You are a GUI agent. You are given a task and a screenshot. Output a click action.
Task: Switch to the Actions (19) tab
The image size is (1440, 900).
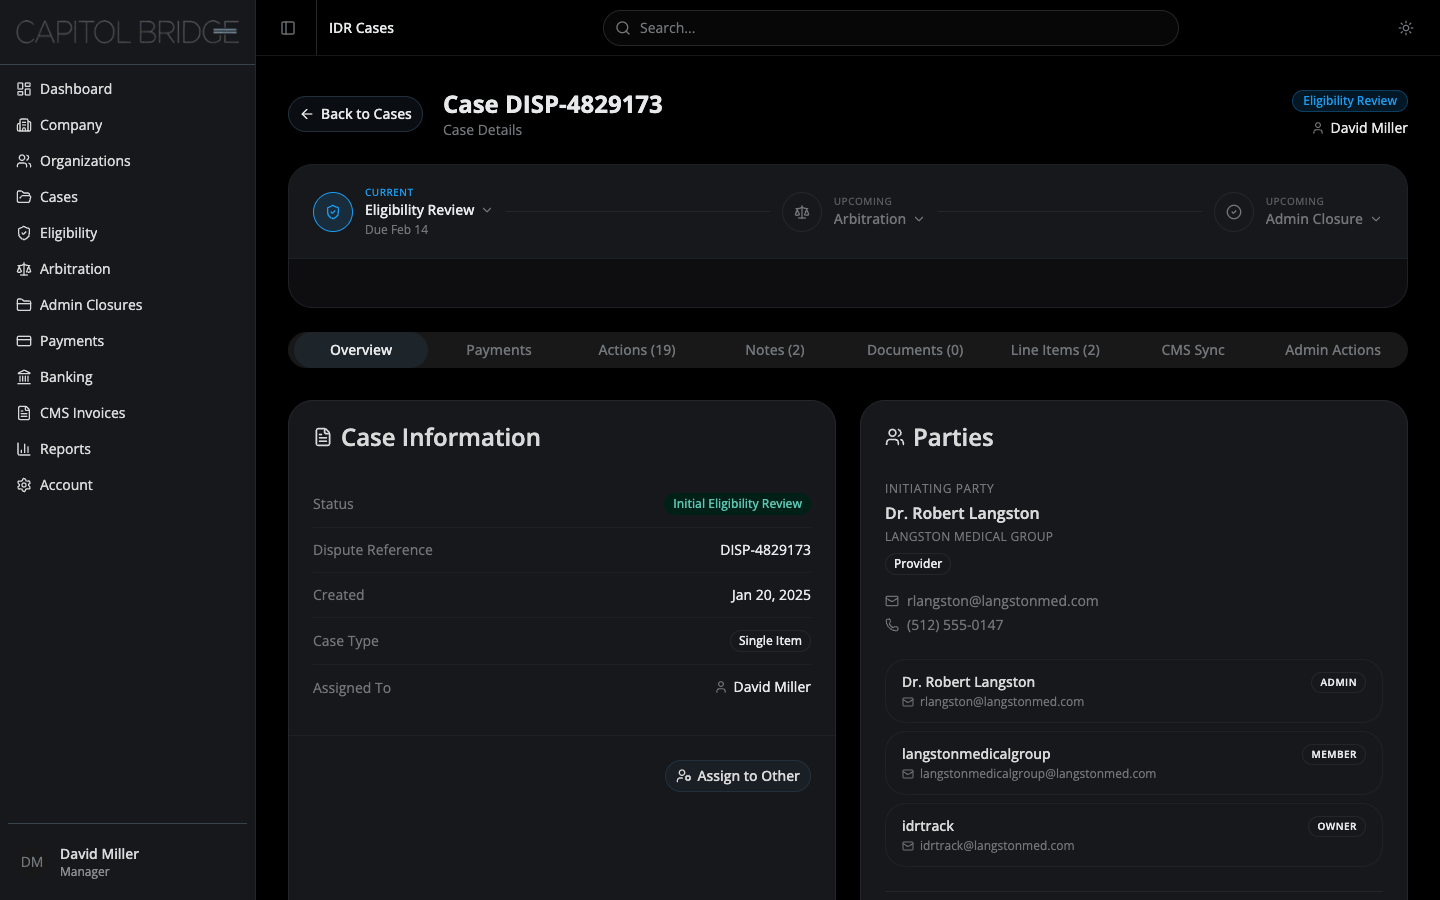[x=636, y=350]
